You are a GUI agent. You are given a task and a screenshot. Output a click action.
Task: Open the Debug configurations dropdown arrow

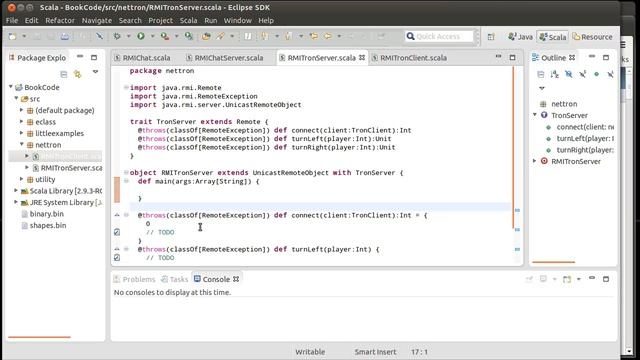pos(128,37)
